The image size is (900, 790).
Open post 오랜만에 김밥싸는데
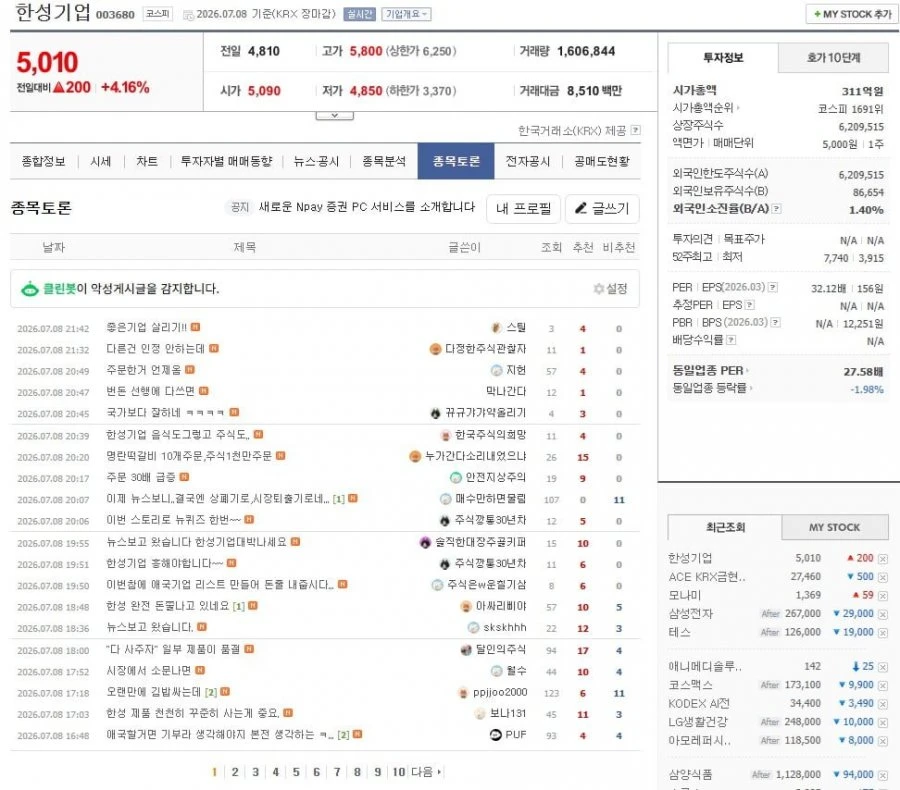pyautogui.click(x=154, y=692)
